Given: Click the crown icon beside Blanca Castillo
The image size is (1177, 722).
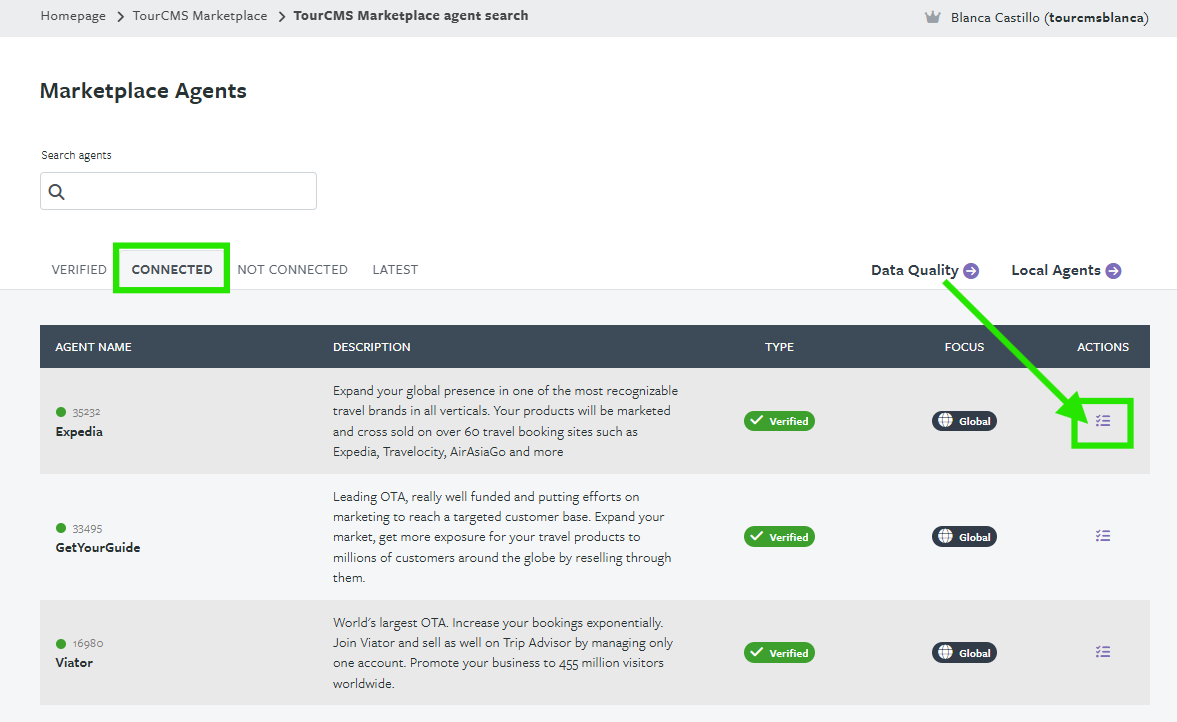Looking at the screenshot, I should click(932, 17).
